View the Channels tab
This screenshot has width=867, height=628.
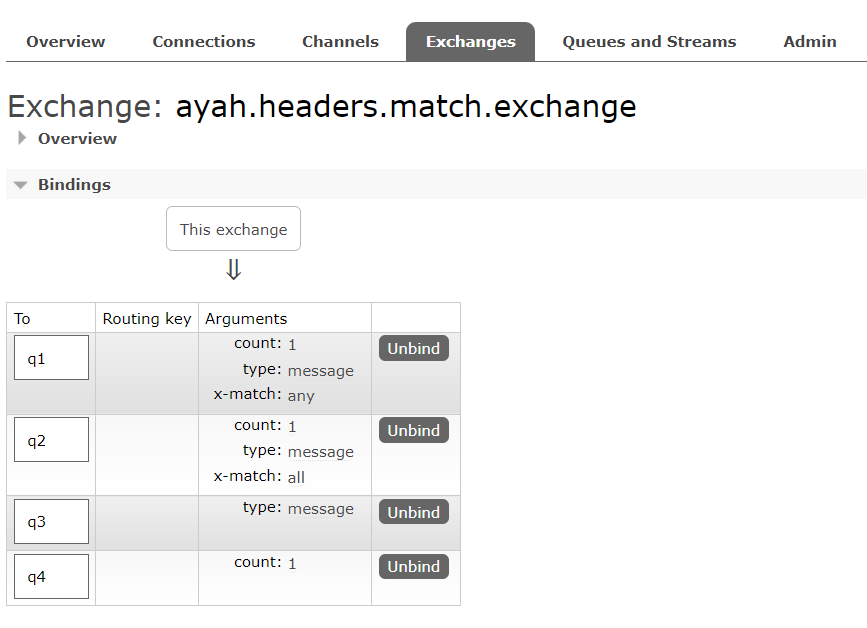340,41
